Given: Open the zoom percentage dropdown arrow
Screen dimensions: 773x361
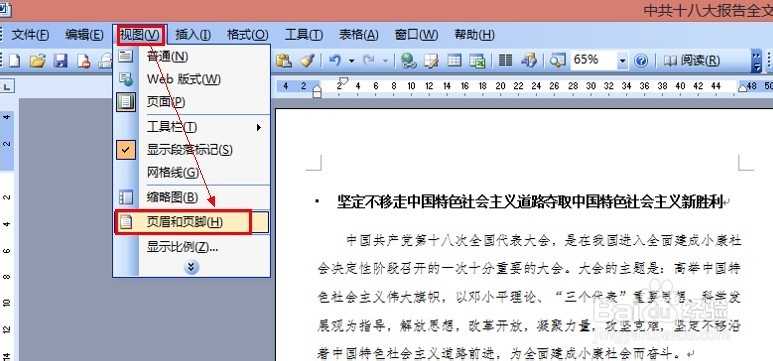Looking at the screenshot, I should pos(623,61).
